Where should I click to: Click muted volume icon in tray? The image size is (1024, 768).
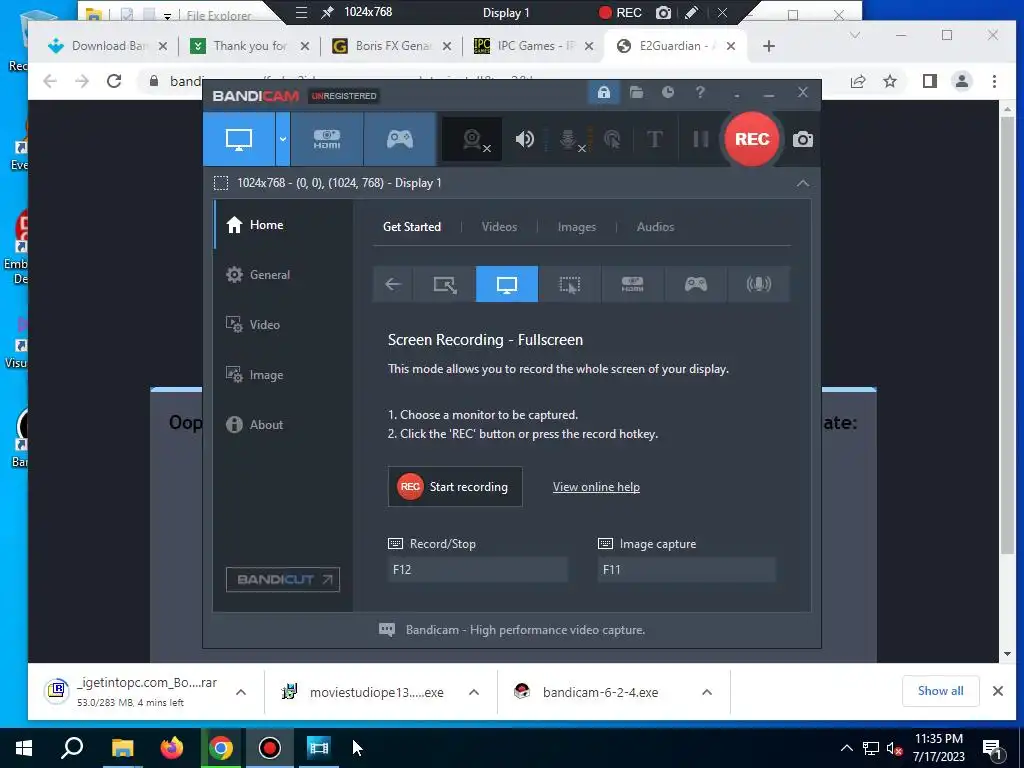pos(894,748)
